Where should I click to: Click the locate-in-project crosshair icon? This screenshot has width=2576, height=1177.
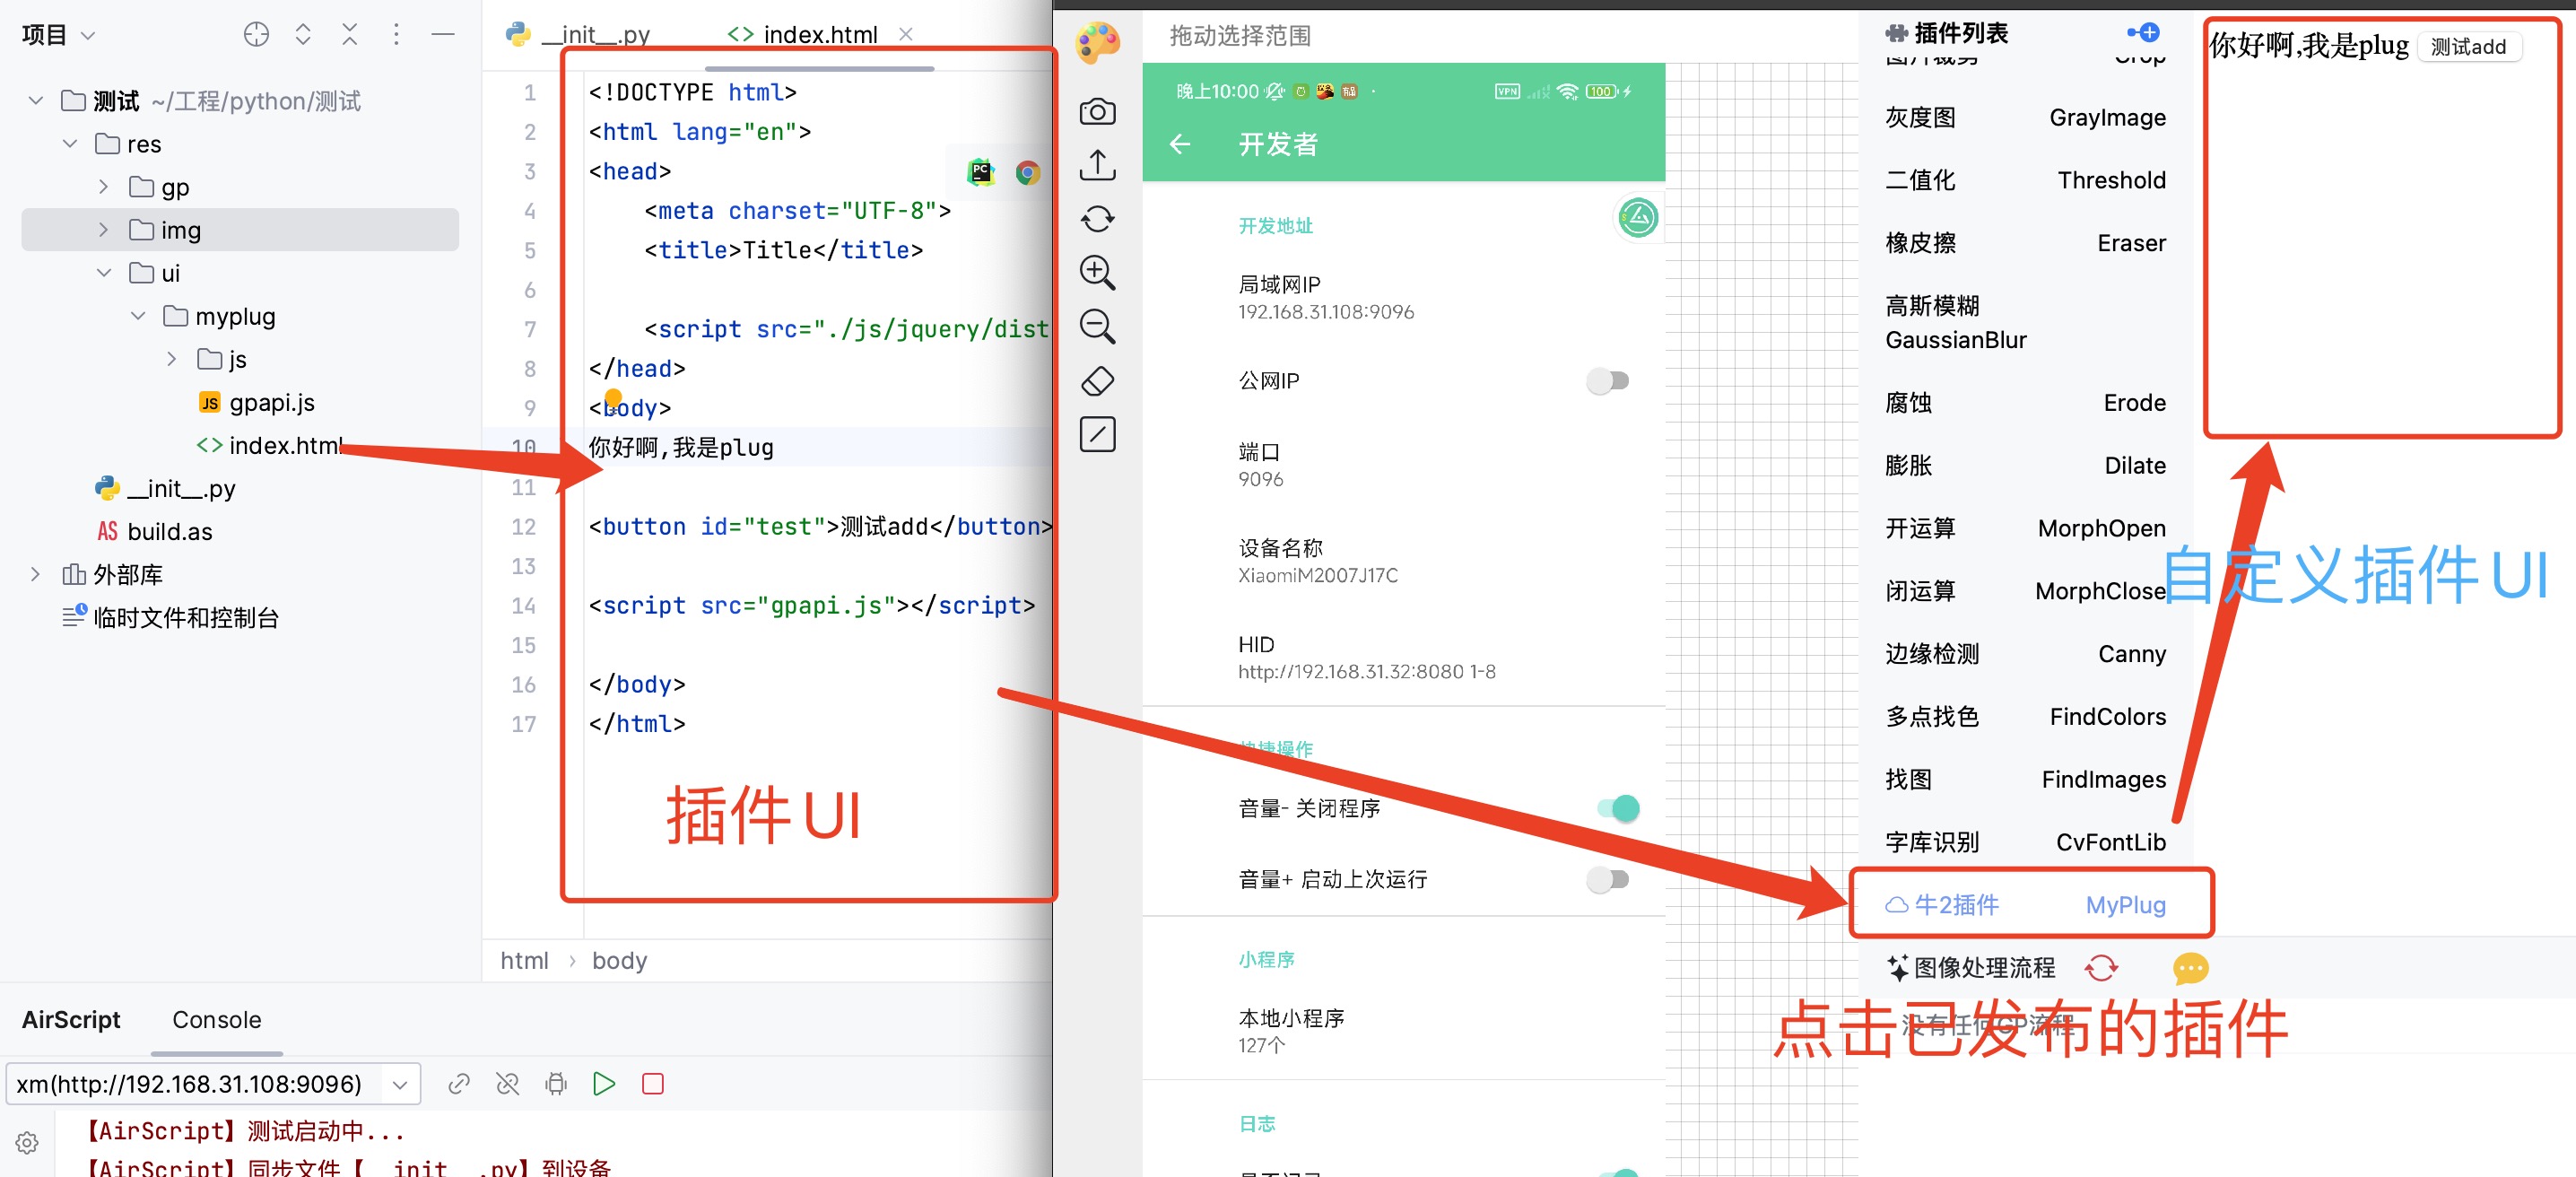(x=256, y=35)
